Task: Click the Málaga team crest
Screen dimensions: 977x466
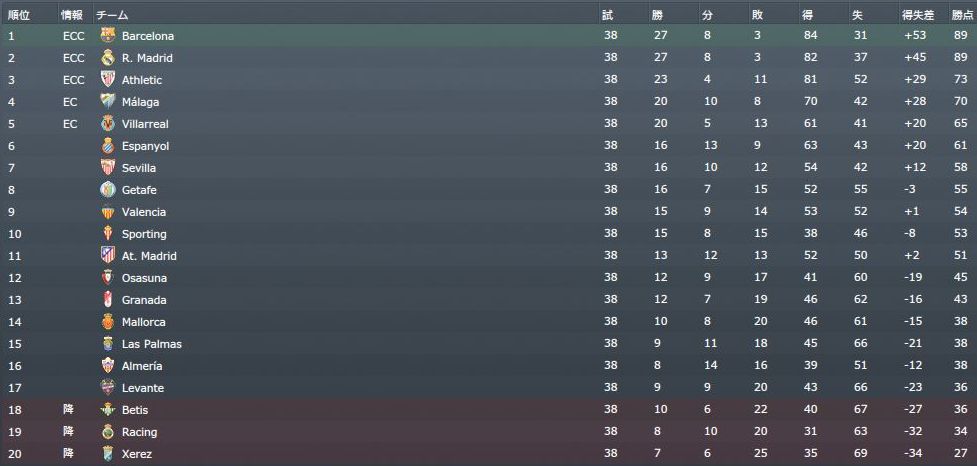Action: coord(108,101)
